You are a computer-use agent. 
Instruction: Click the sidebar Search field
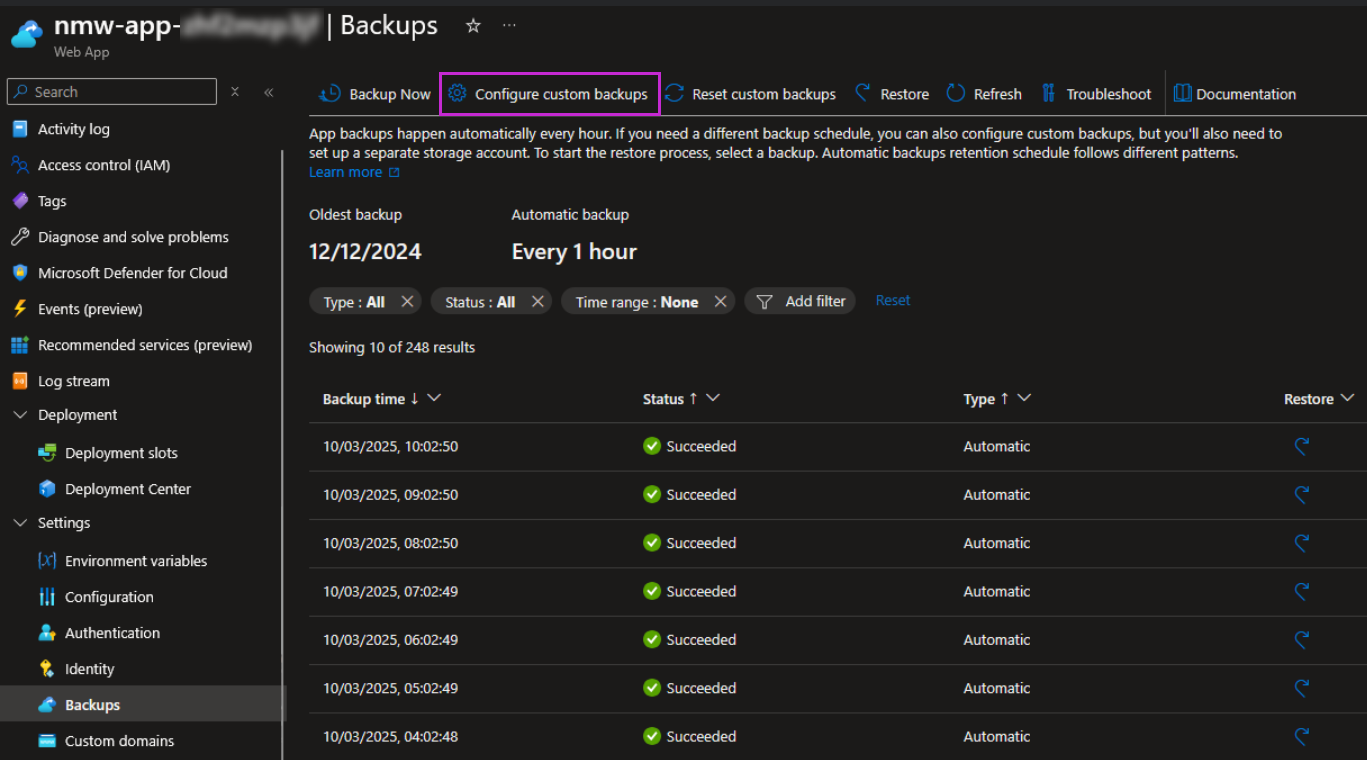110,91
